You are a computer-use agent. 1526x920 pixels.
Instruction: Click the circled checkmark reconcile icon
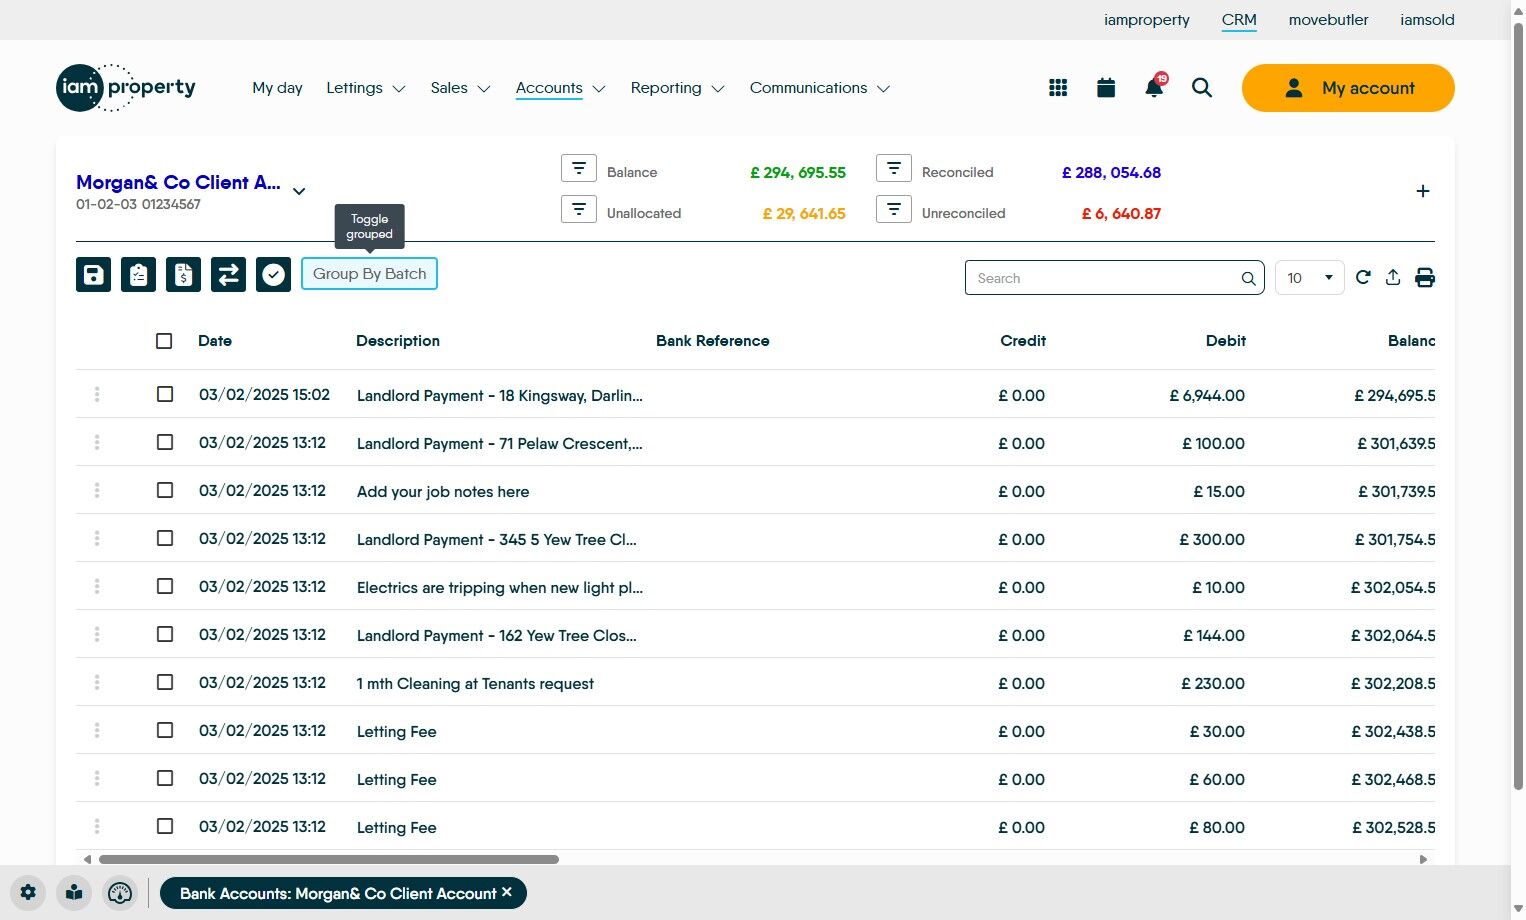pyautogui.click(x=273, y=274)
